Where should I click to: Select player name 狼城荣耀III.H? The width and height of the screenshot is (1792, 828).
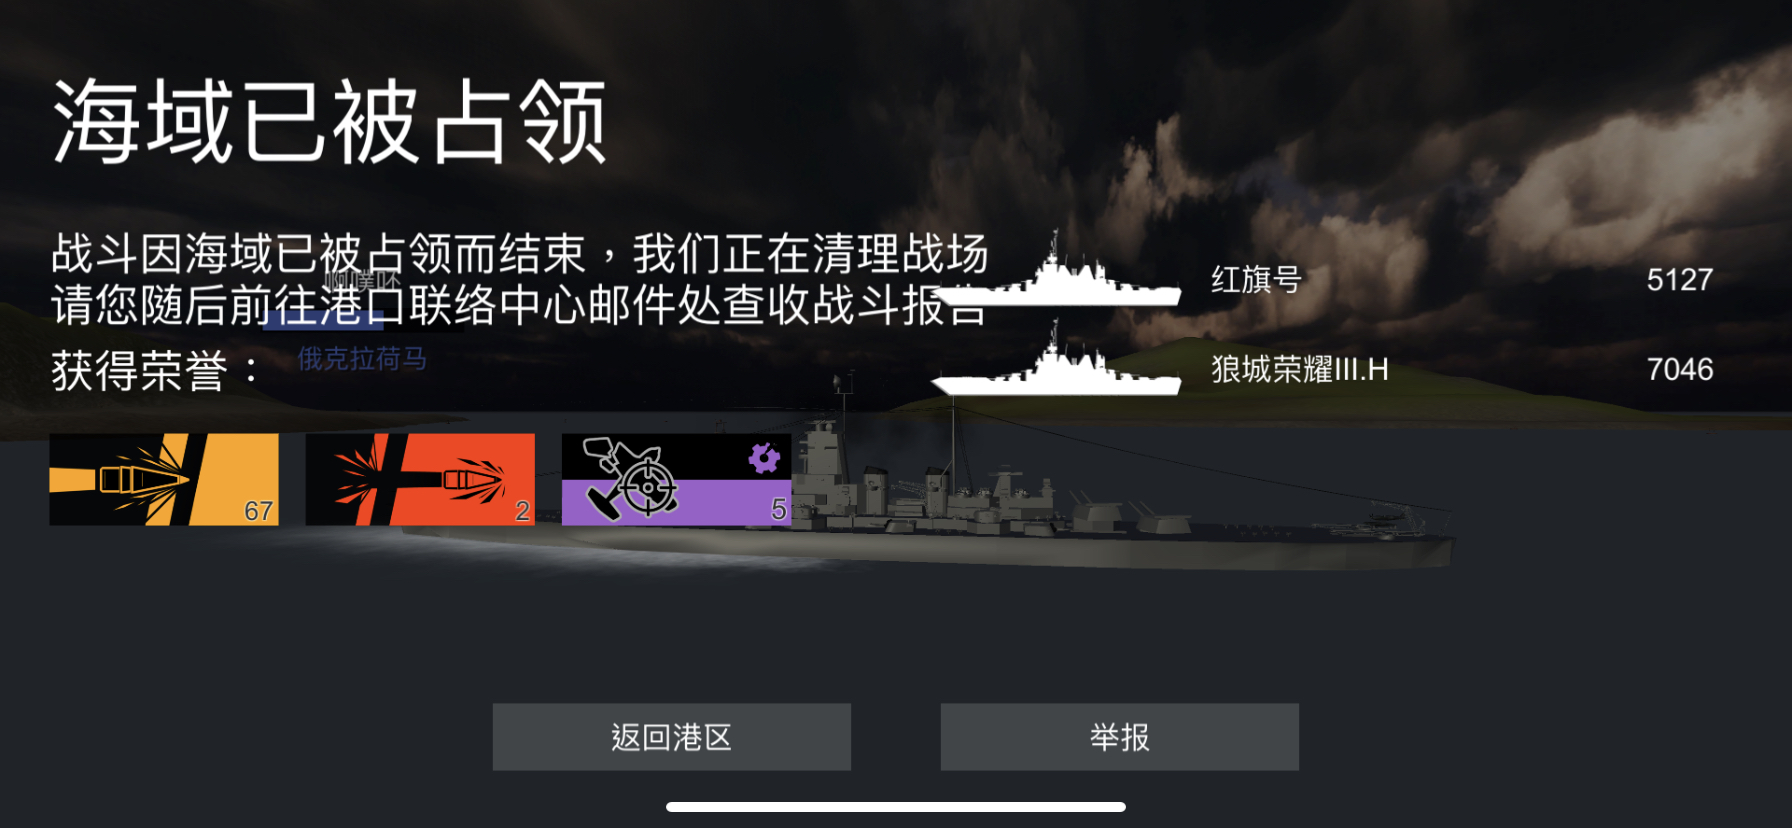point(1300,369)
